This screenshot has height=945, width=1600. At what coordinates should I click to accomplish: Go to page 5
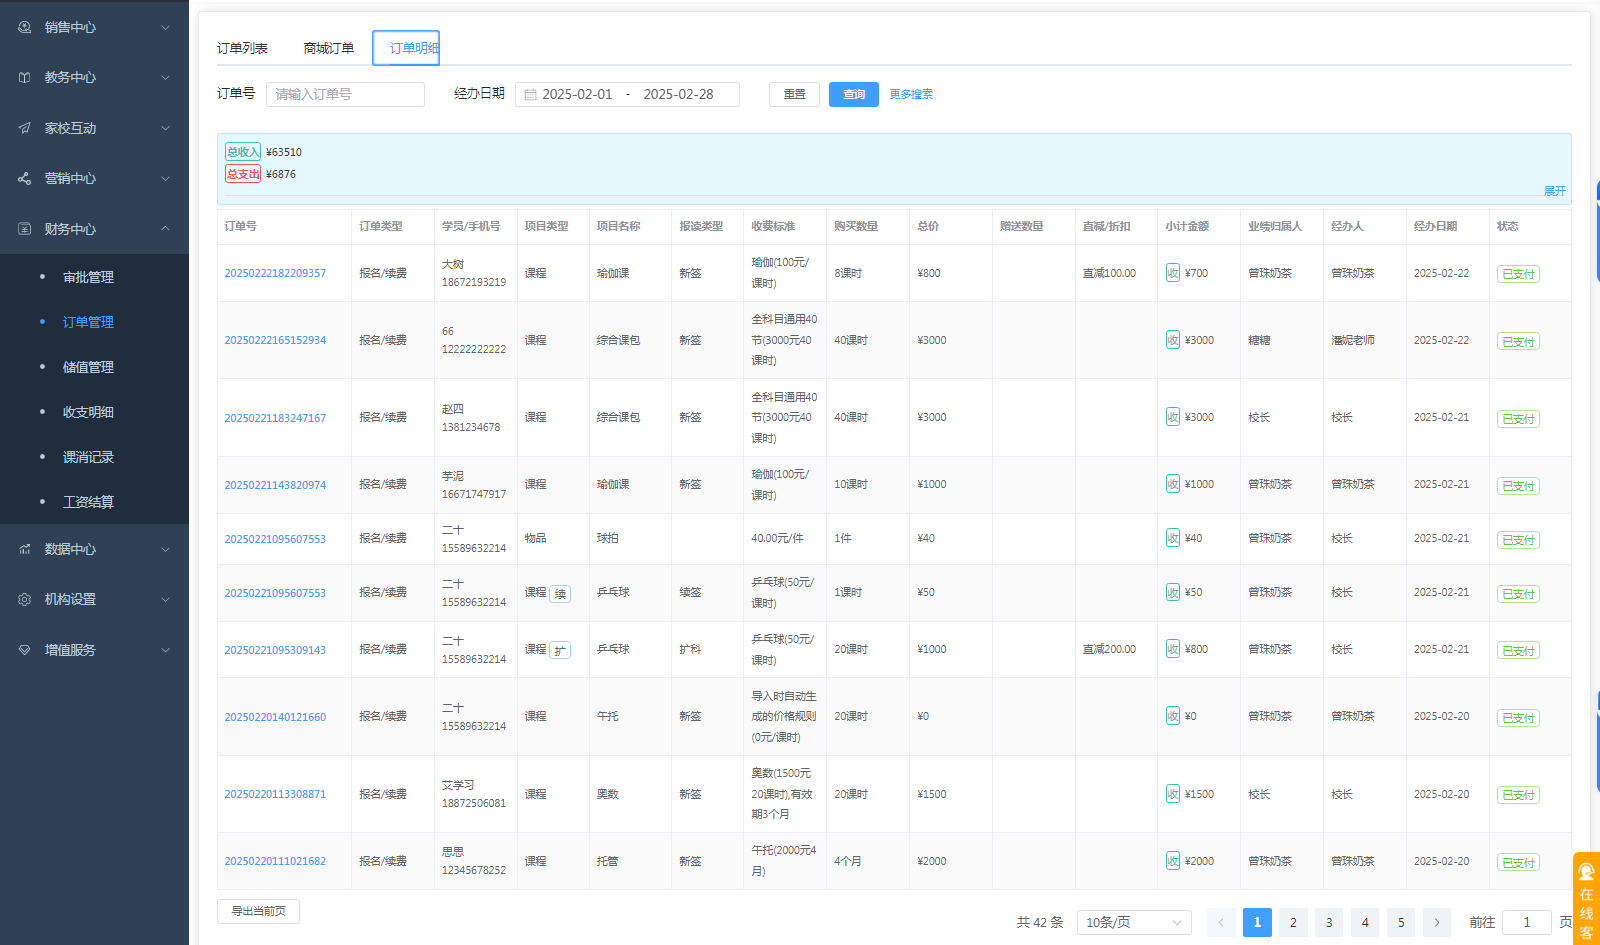(x=1401, y=922)
